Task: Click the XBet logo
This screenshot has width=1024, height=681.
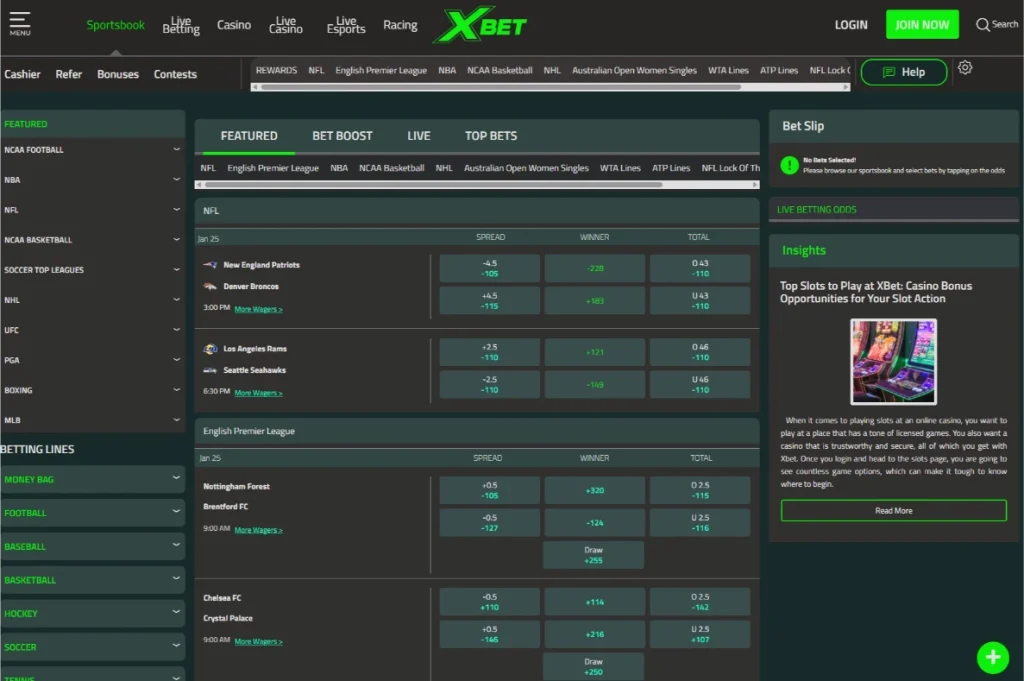Action: (x=480, y=25)
